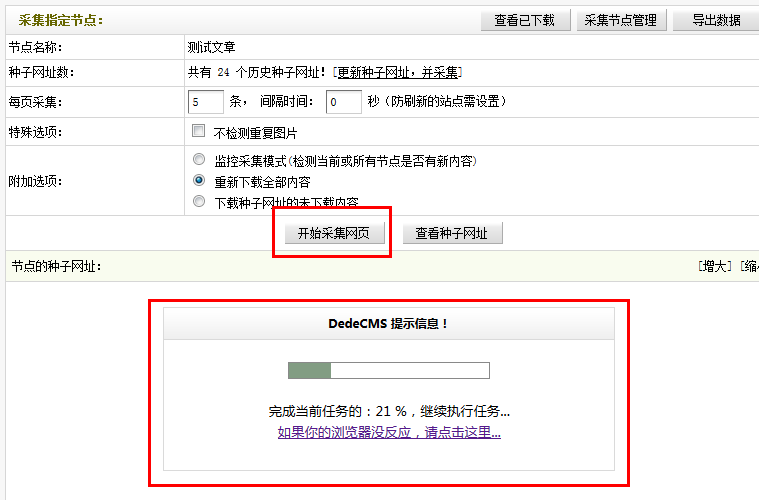Click 更新种子网址，并采集 link
Image resolution: width=759 pixels, height=500 pixels.
tap(398, 73)
